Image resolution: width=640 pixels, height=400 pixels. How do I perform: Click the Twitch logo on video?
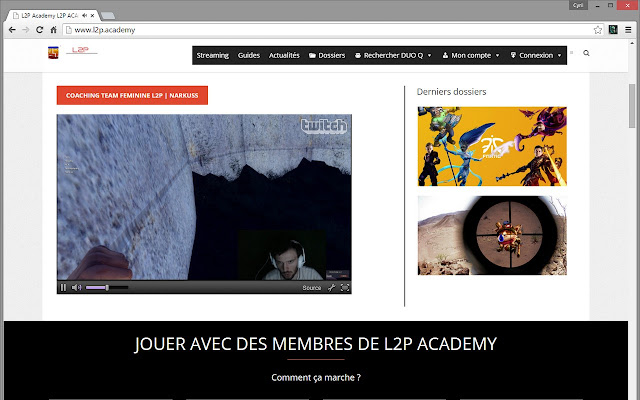(324, 126)
